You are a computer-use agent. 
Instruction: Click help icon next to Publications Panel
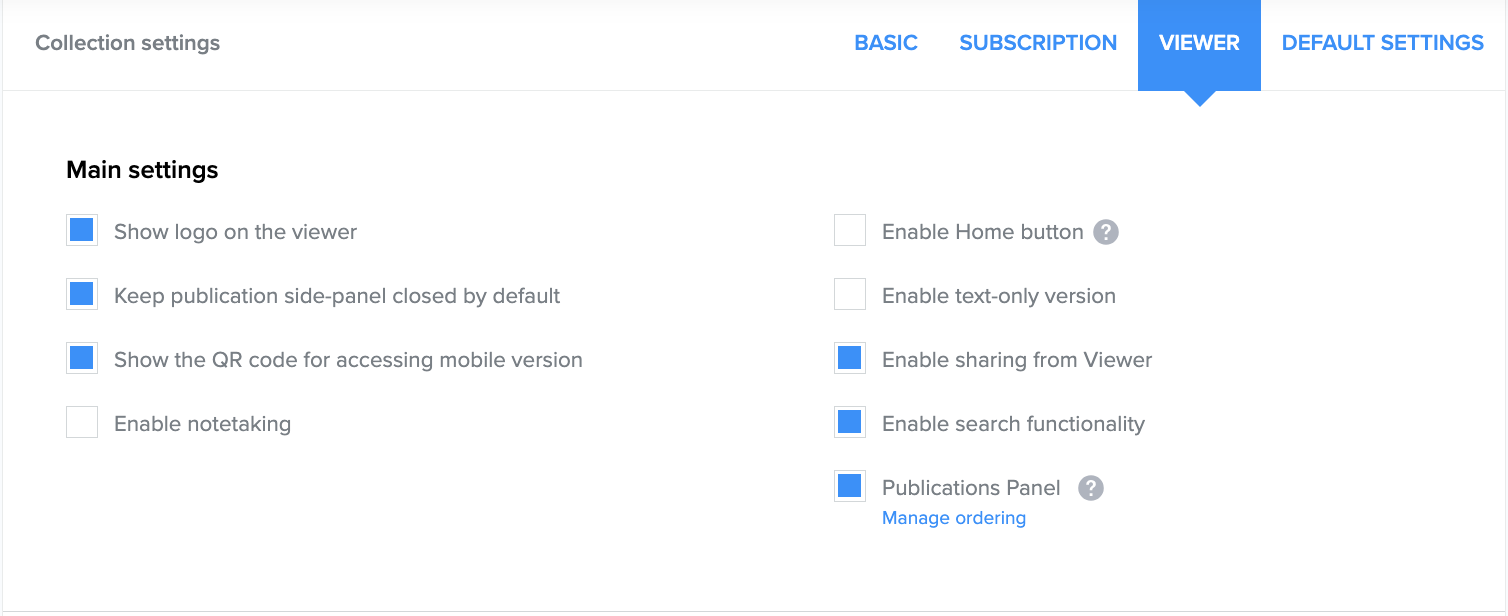coord(1091,488)
